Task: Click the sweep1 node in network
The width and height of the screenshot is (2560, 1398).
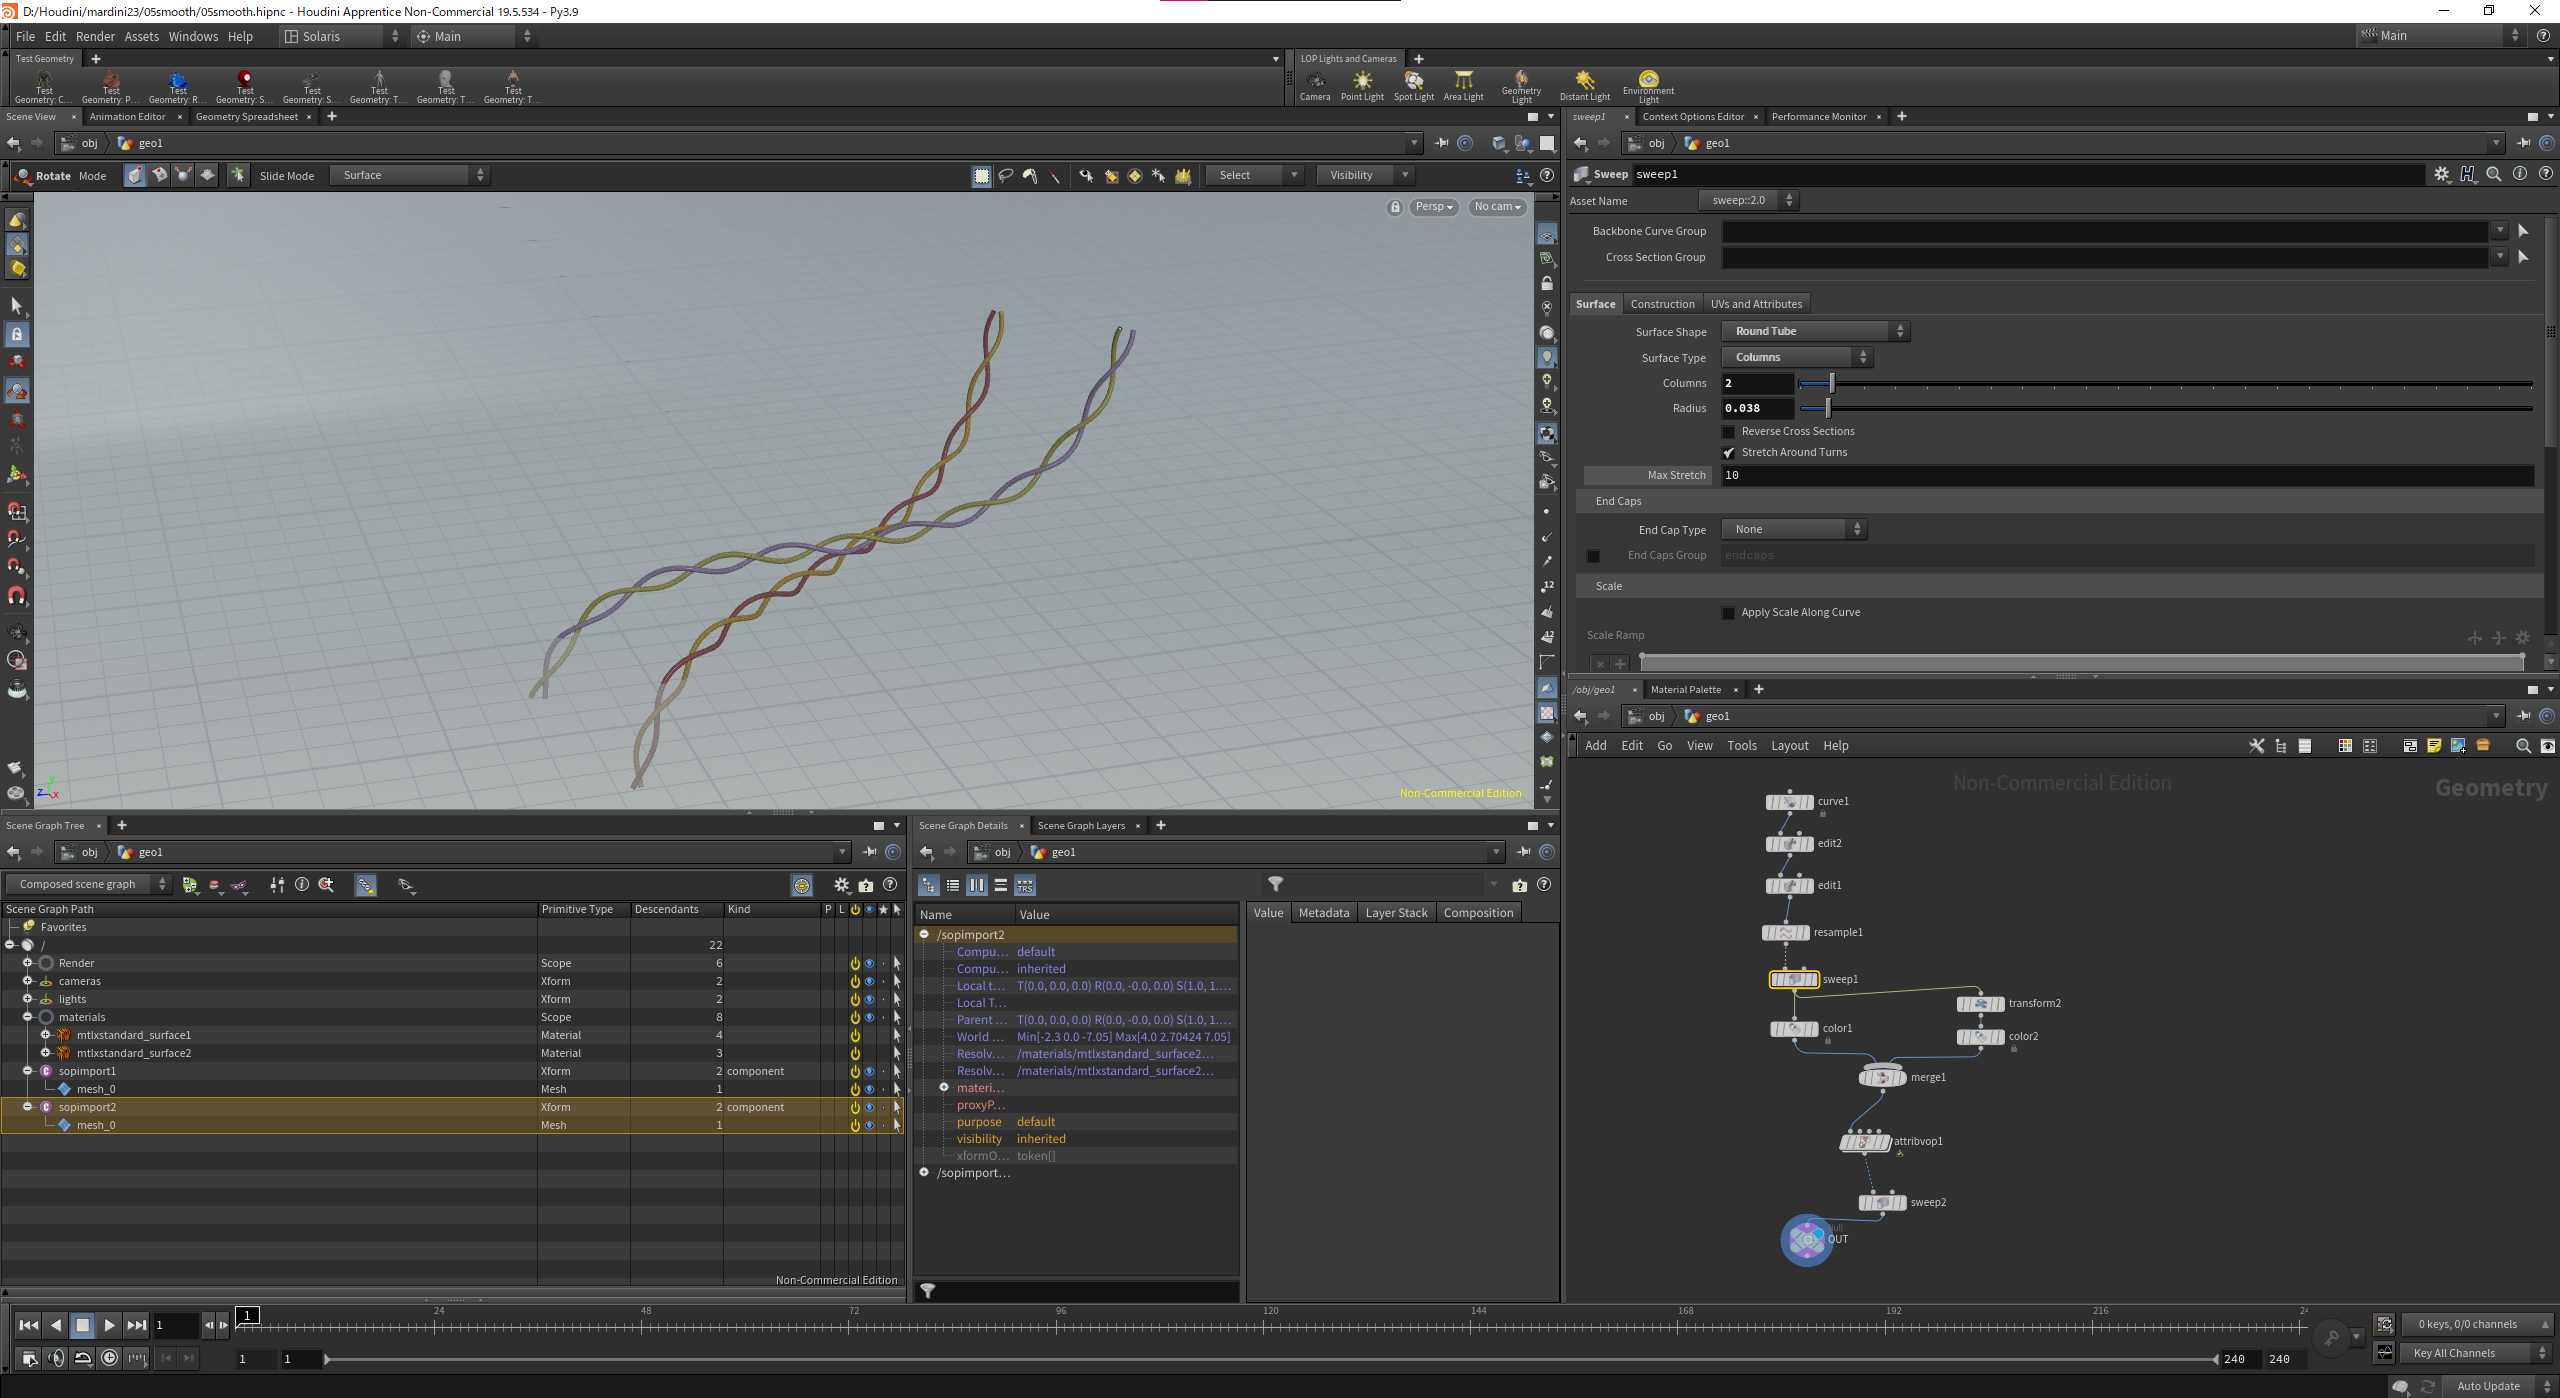Action: click(1794, 979)
